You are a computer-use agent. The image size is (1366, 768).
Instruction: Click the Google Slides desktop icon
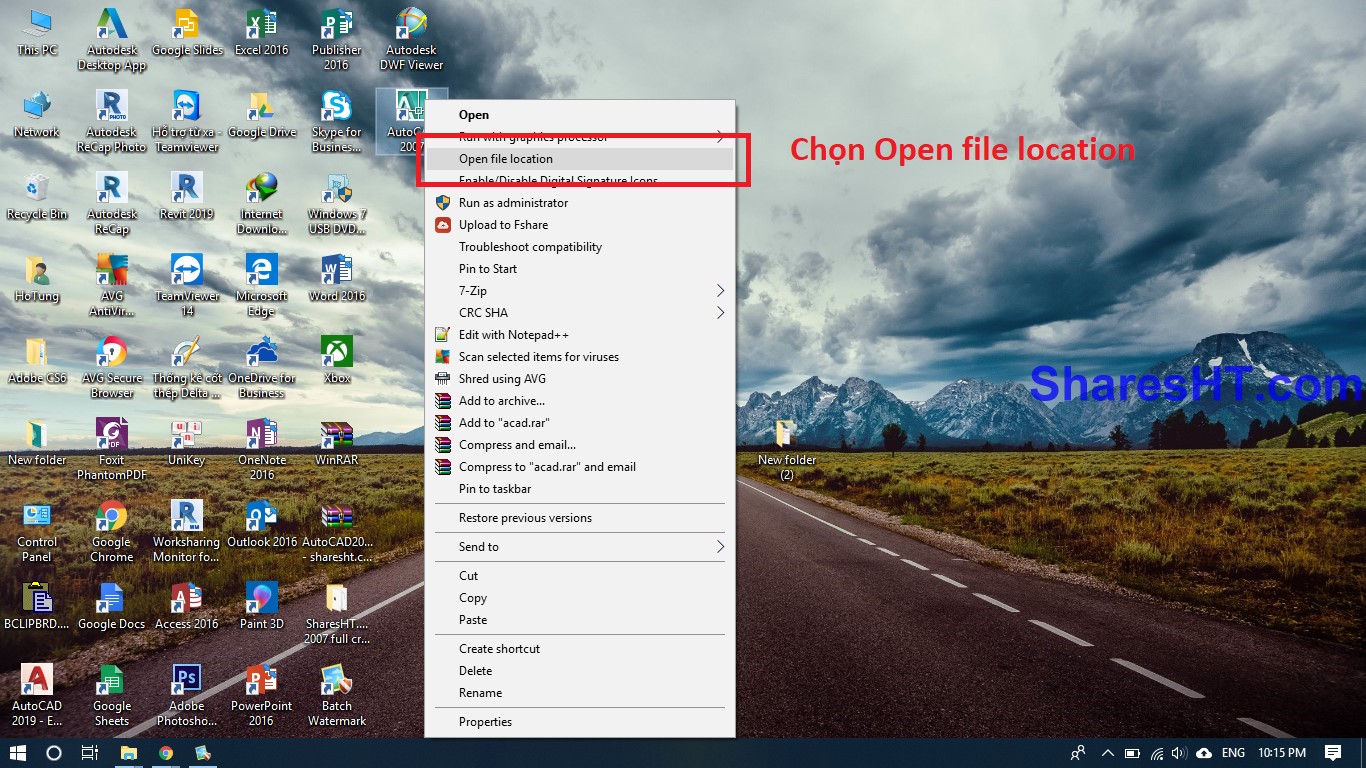point(187,33)
